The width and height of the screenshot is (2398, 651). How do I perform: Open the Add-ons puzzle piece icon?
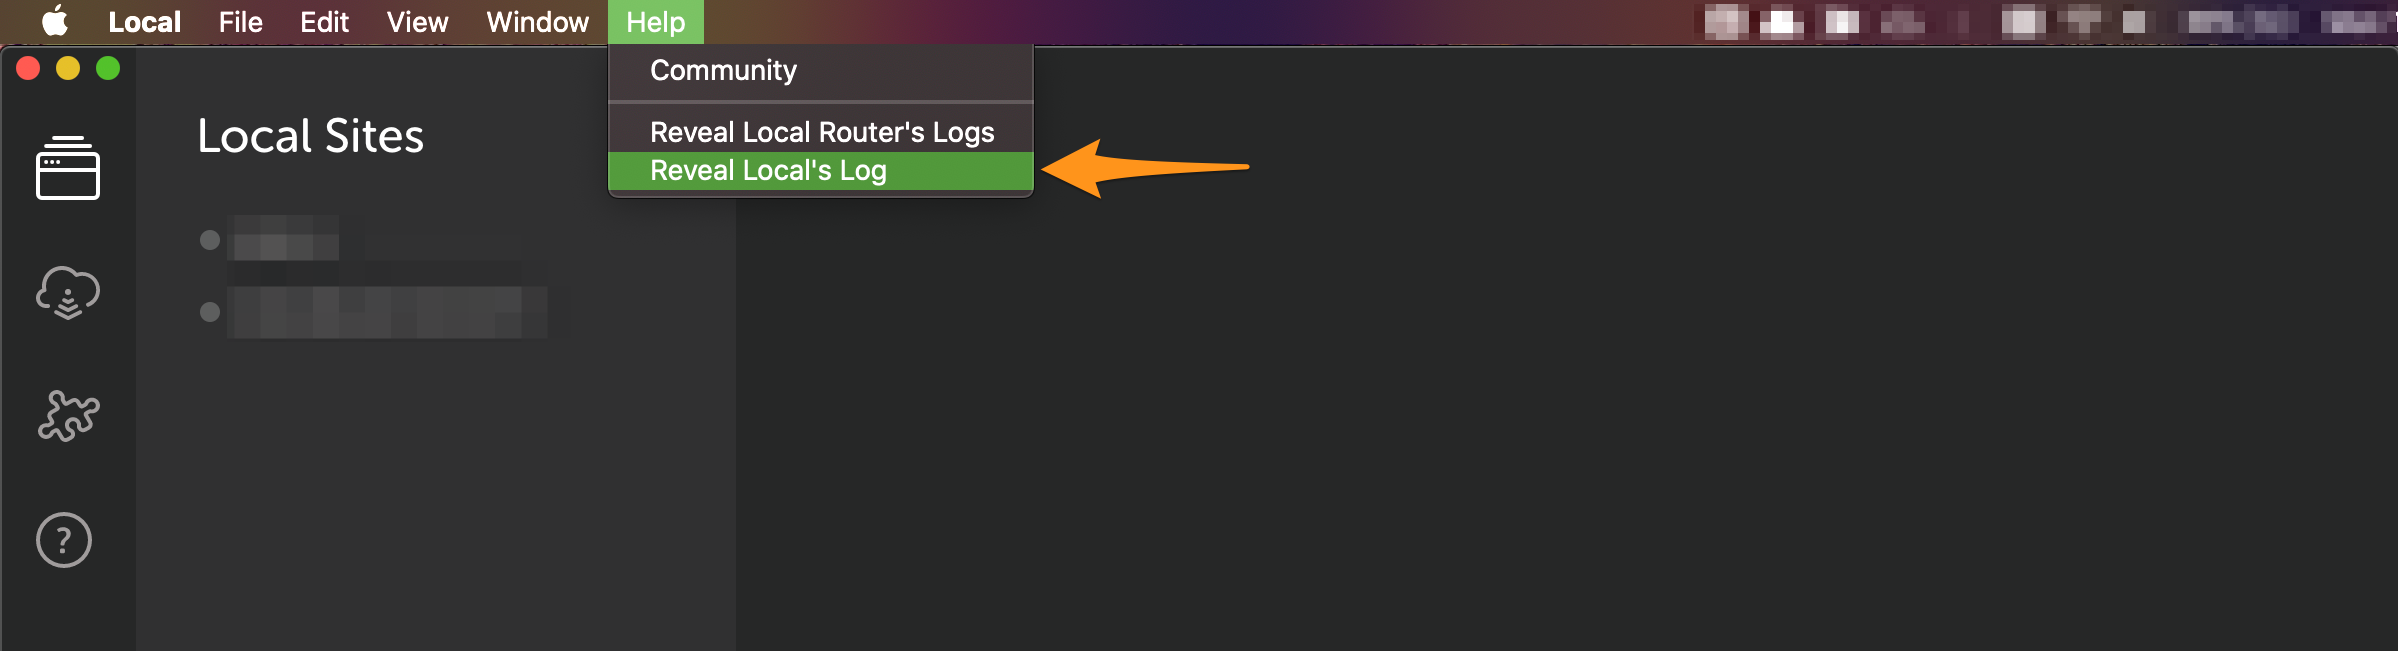[x=68, y=415]
